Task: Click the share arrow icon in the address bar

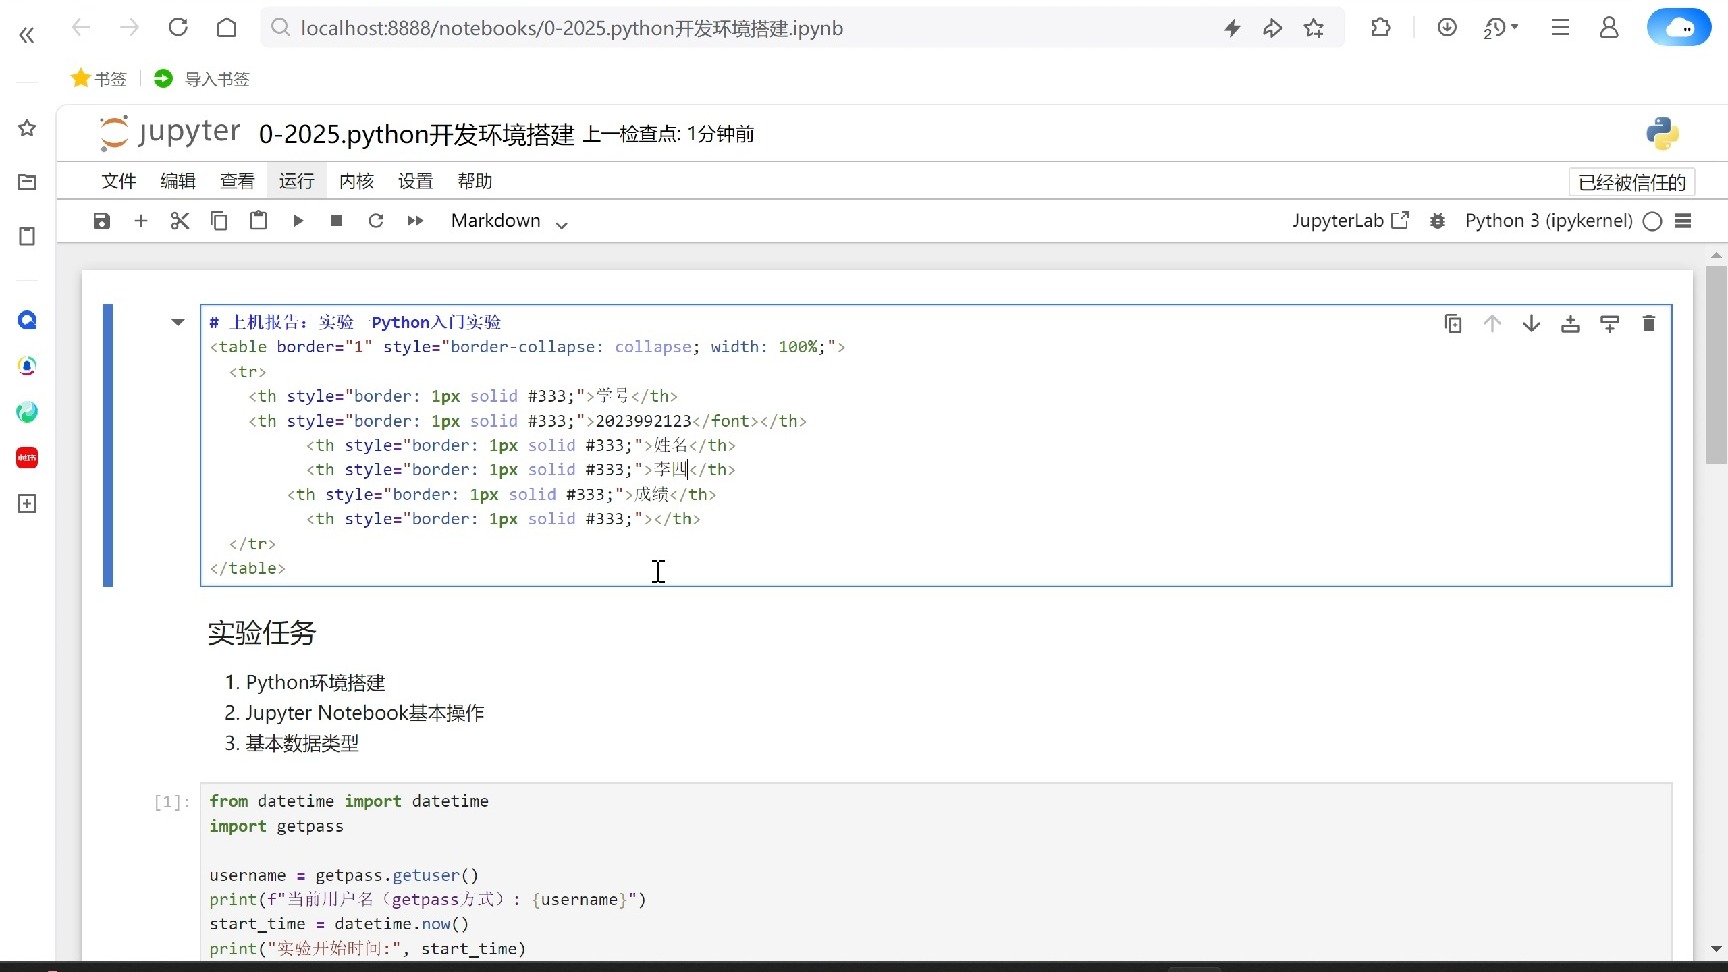Action: point(1272,28)
